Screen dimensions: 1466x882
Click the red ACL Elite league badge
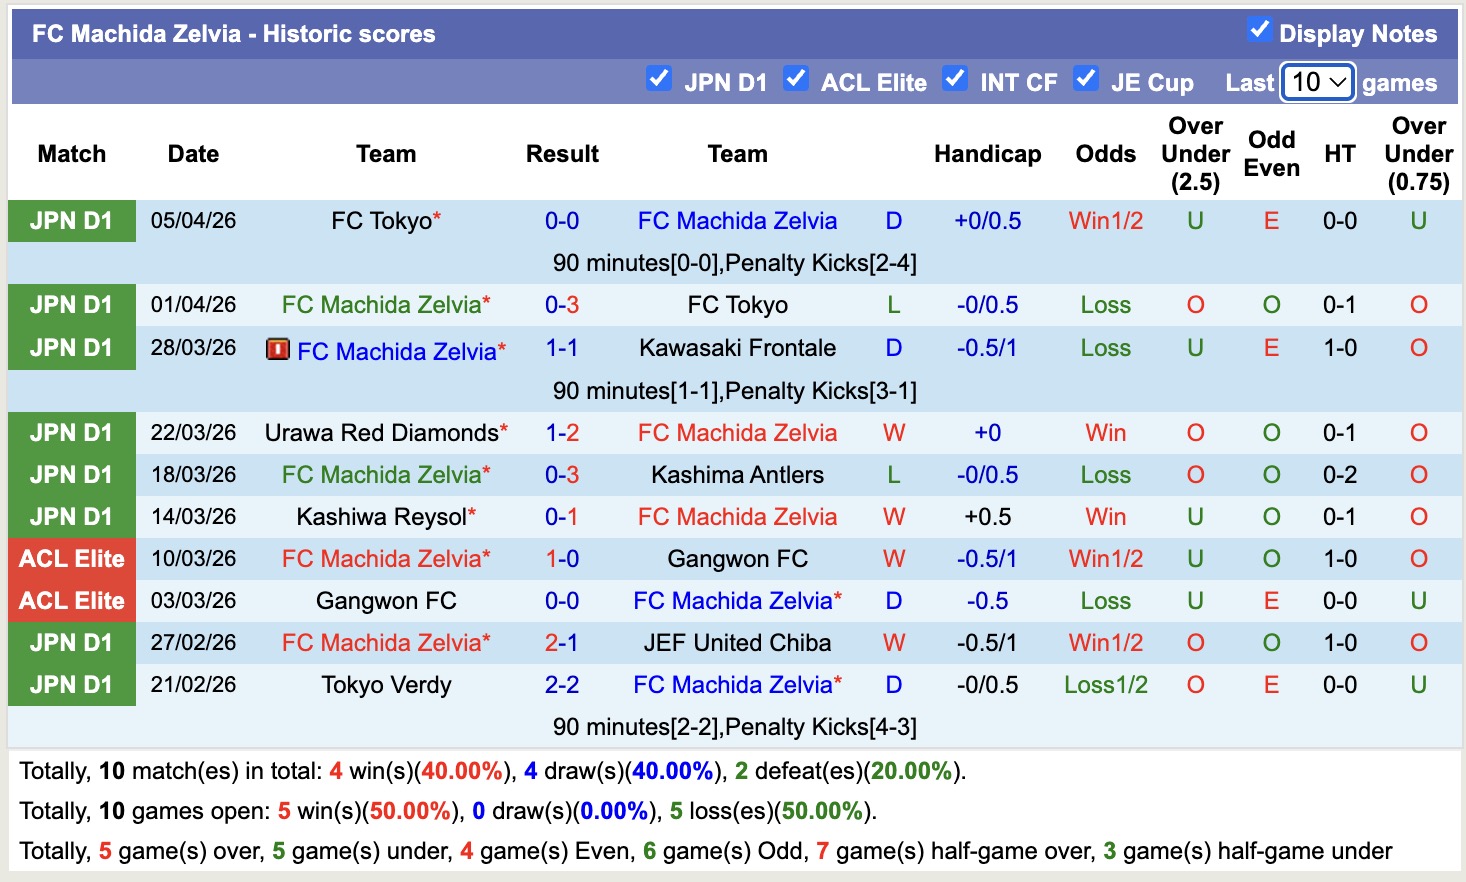pyautogui.click(x=71, y=559)
